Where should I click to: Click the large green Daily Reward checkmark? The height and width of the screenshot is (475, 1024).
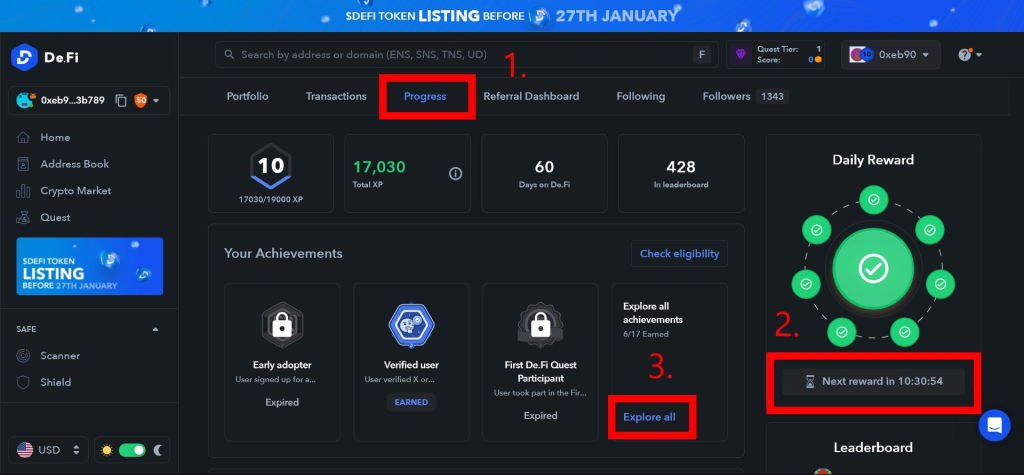click(873, 269)
